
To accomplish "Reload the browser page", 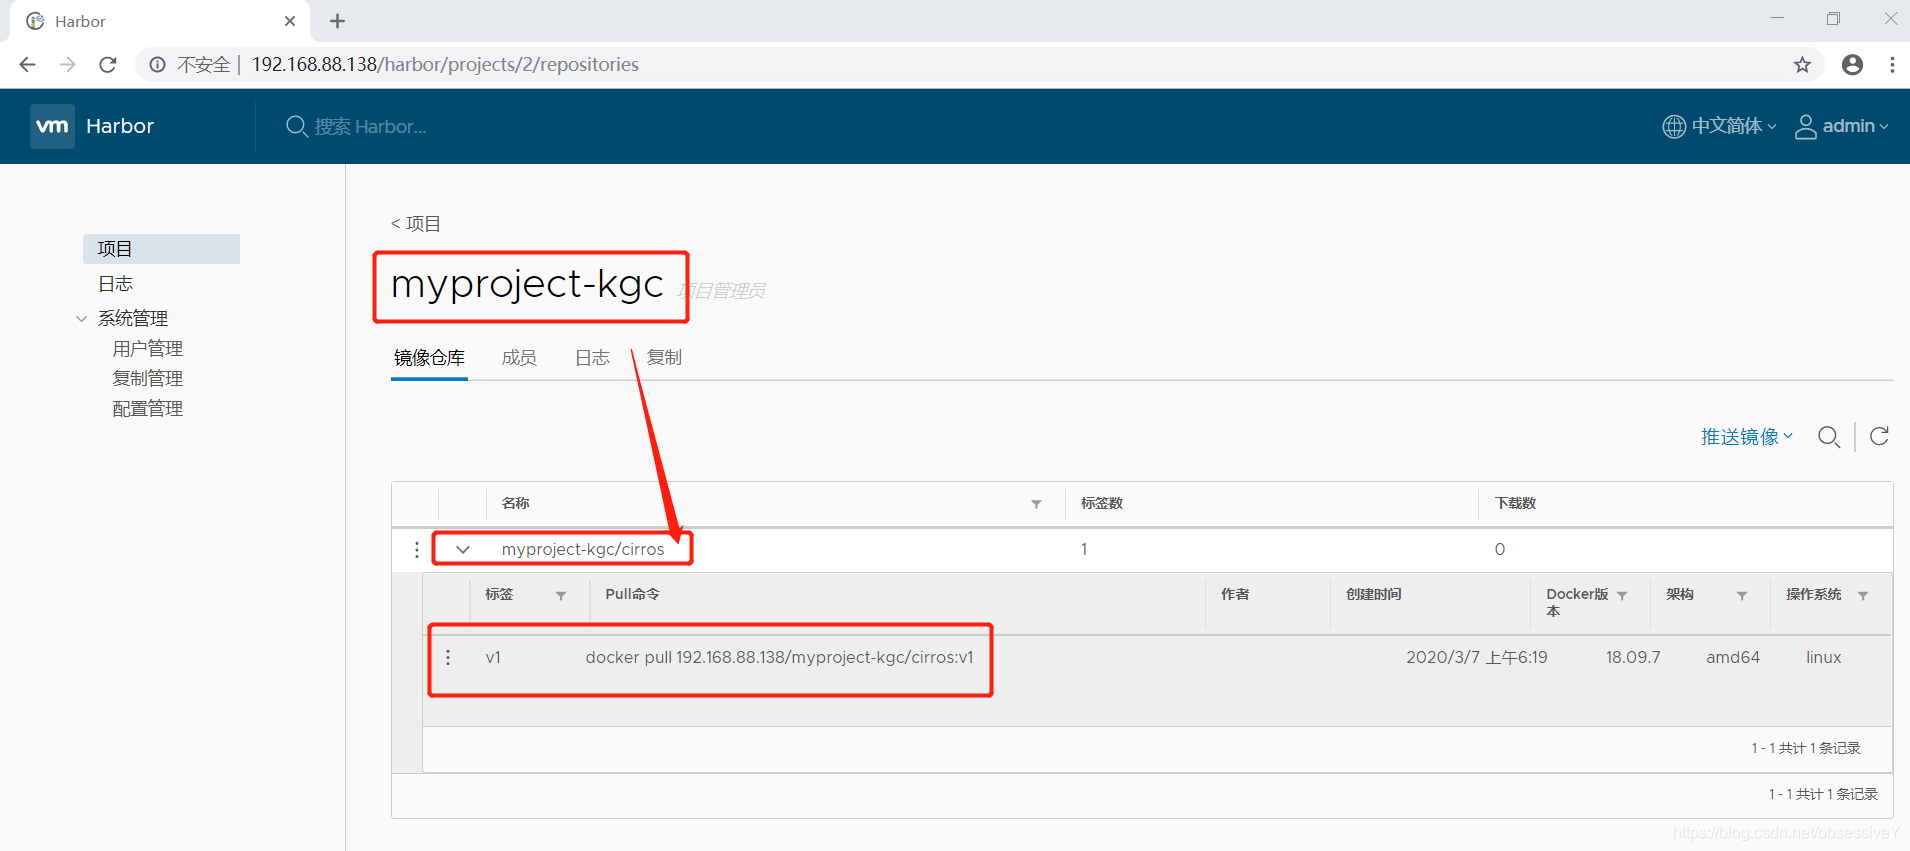I will (108, 65).
